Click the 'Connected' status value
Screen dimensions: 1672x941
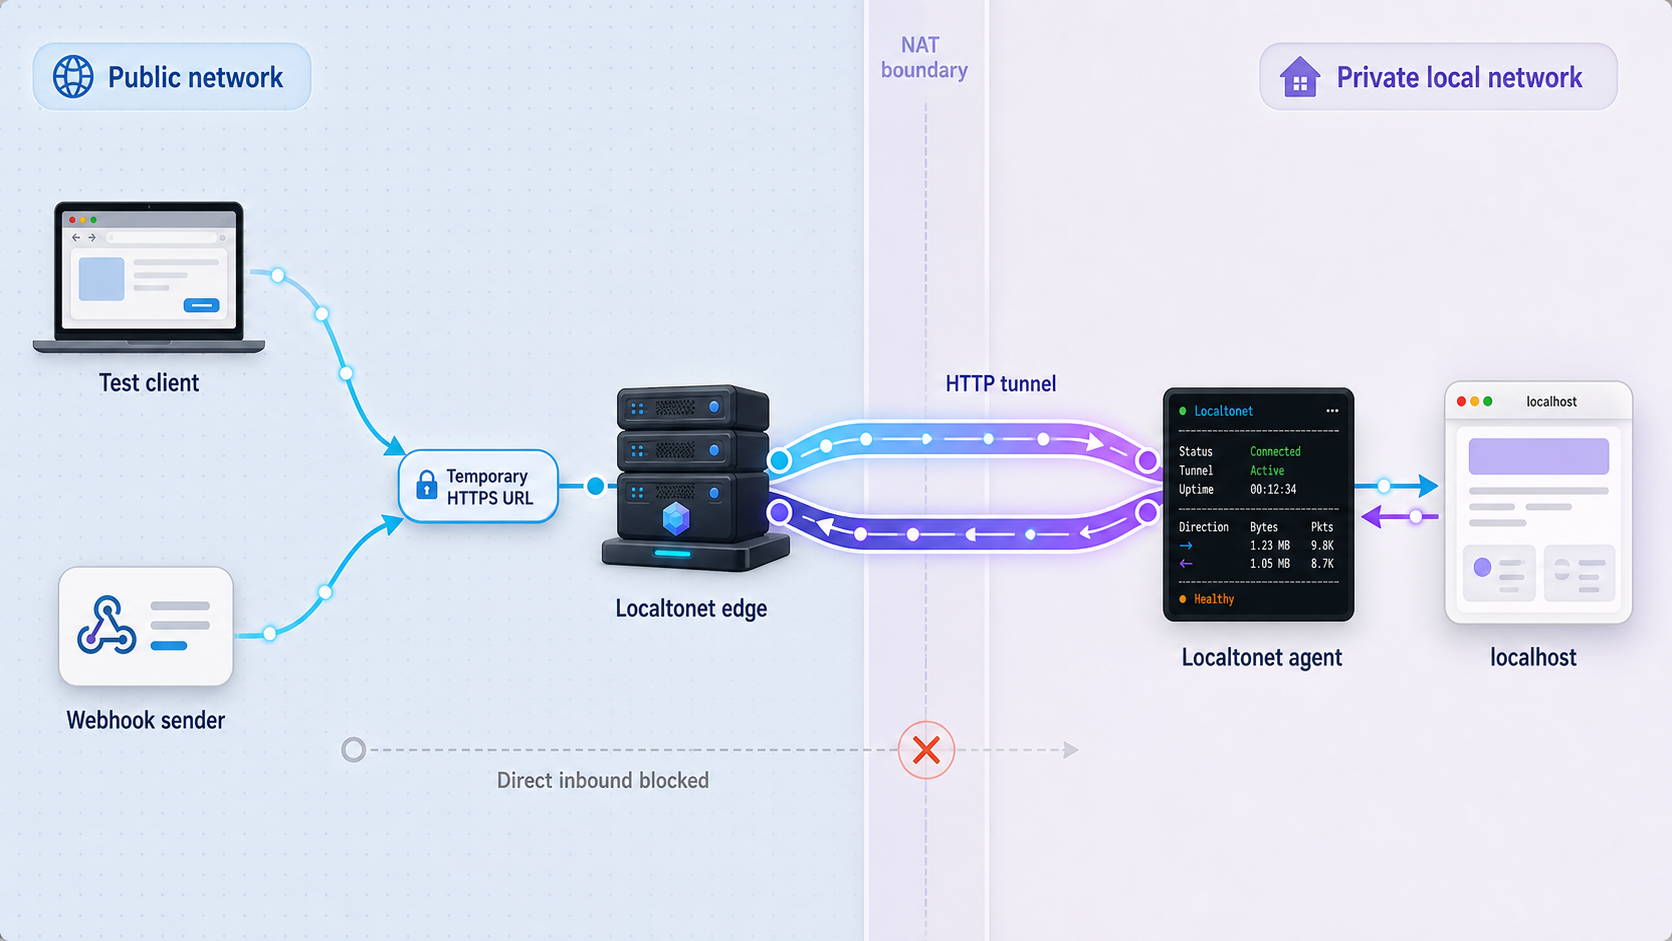[x=1275, y=452]
